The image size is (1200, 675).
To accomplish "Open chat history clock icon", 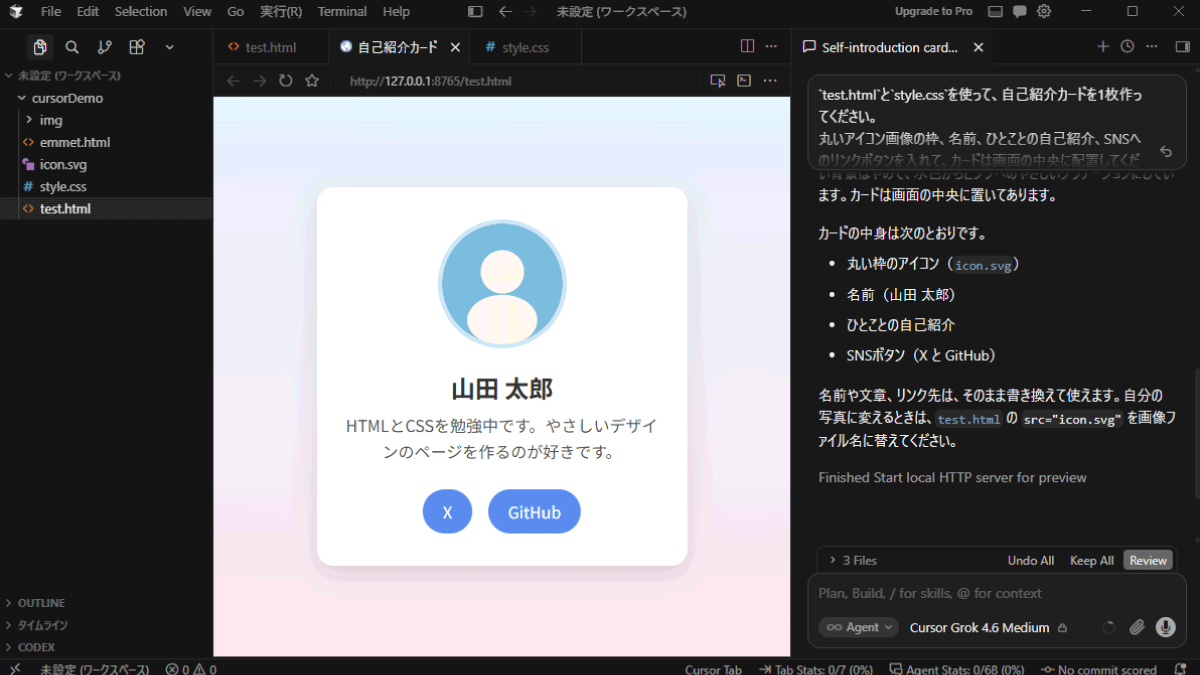I will point(1127,46).
